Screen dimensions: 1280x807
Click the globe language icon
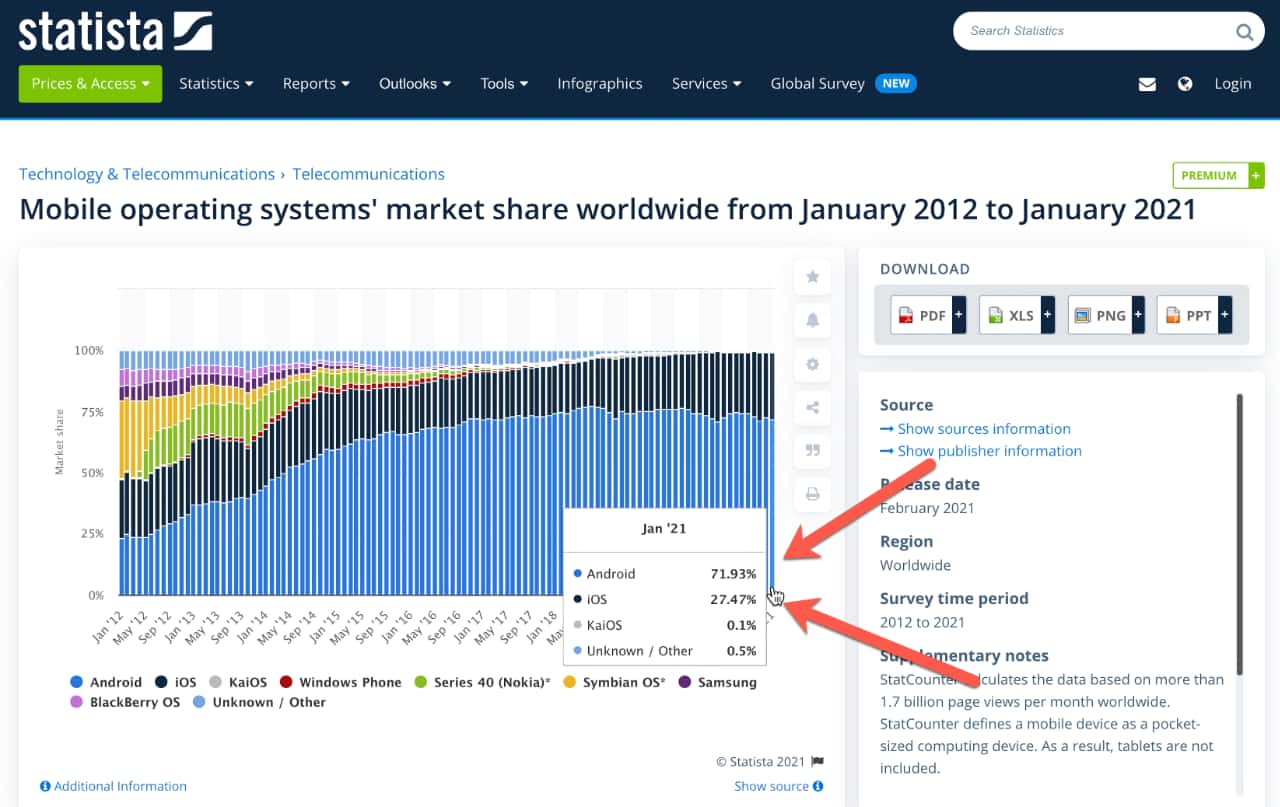pyautogui.click(x=1185, y=84)
